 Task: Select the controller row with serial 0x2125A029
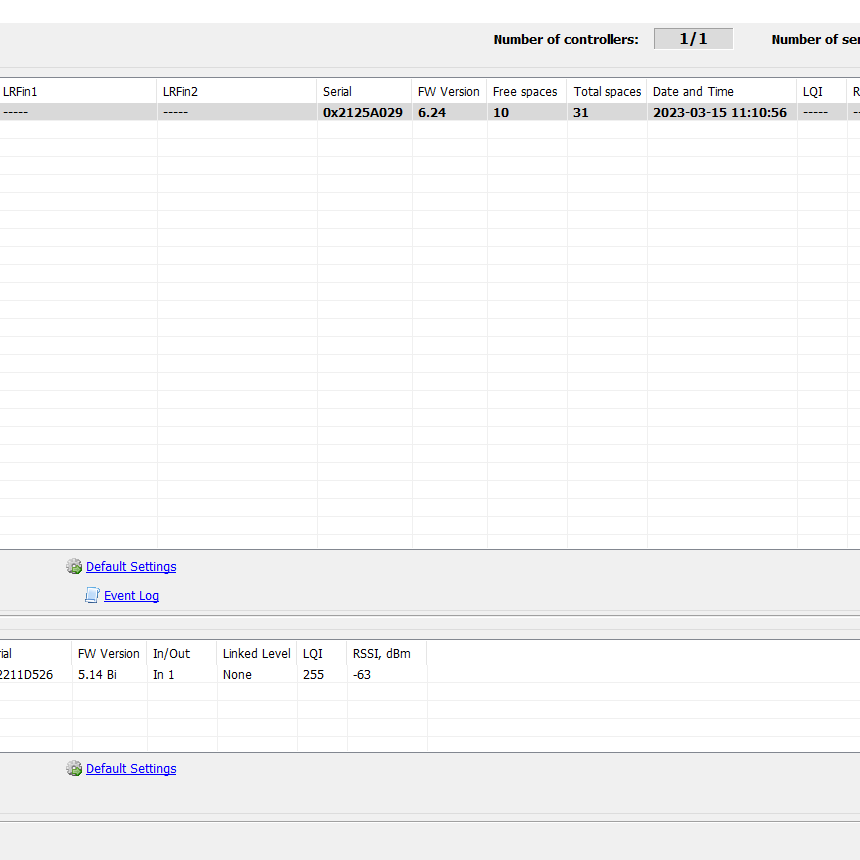(363, 113)
